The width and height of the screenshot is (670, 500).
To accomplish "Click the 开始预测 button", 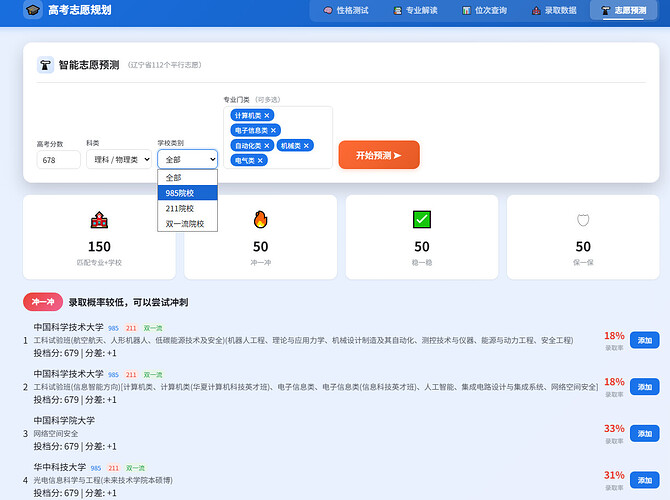I will click(x=379, y=155).
